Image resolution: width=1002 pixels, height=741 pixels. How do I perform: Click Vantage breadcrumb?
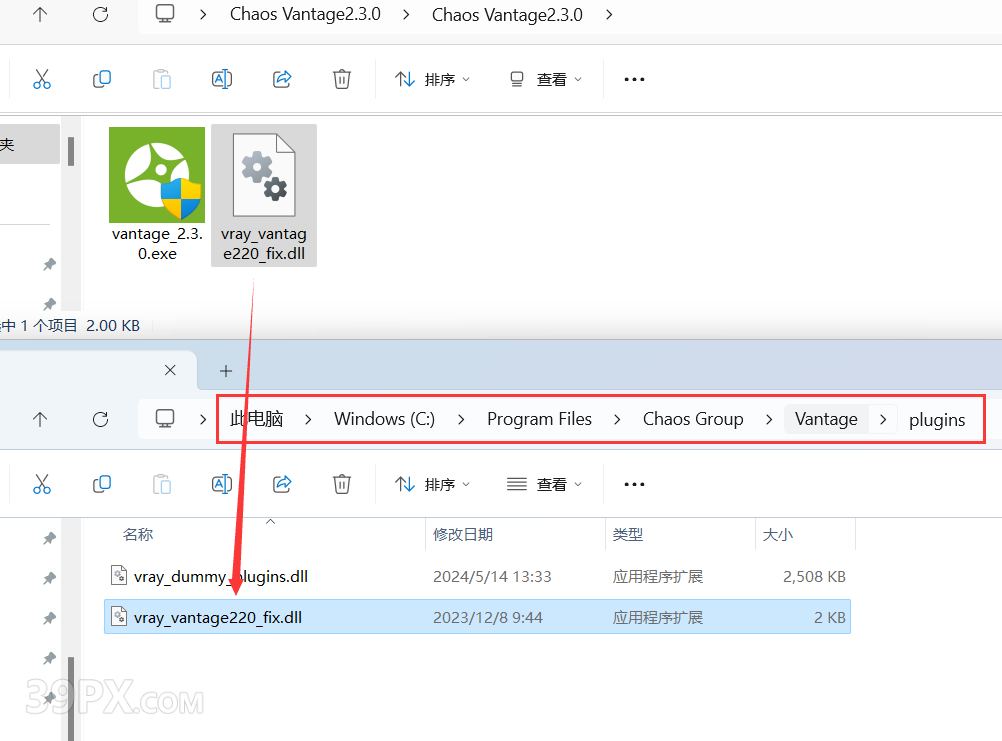click(x=826, y=419)
